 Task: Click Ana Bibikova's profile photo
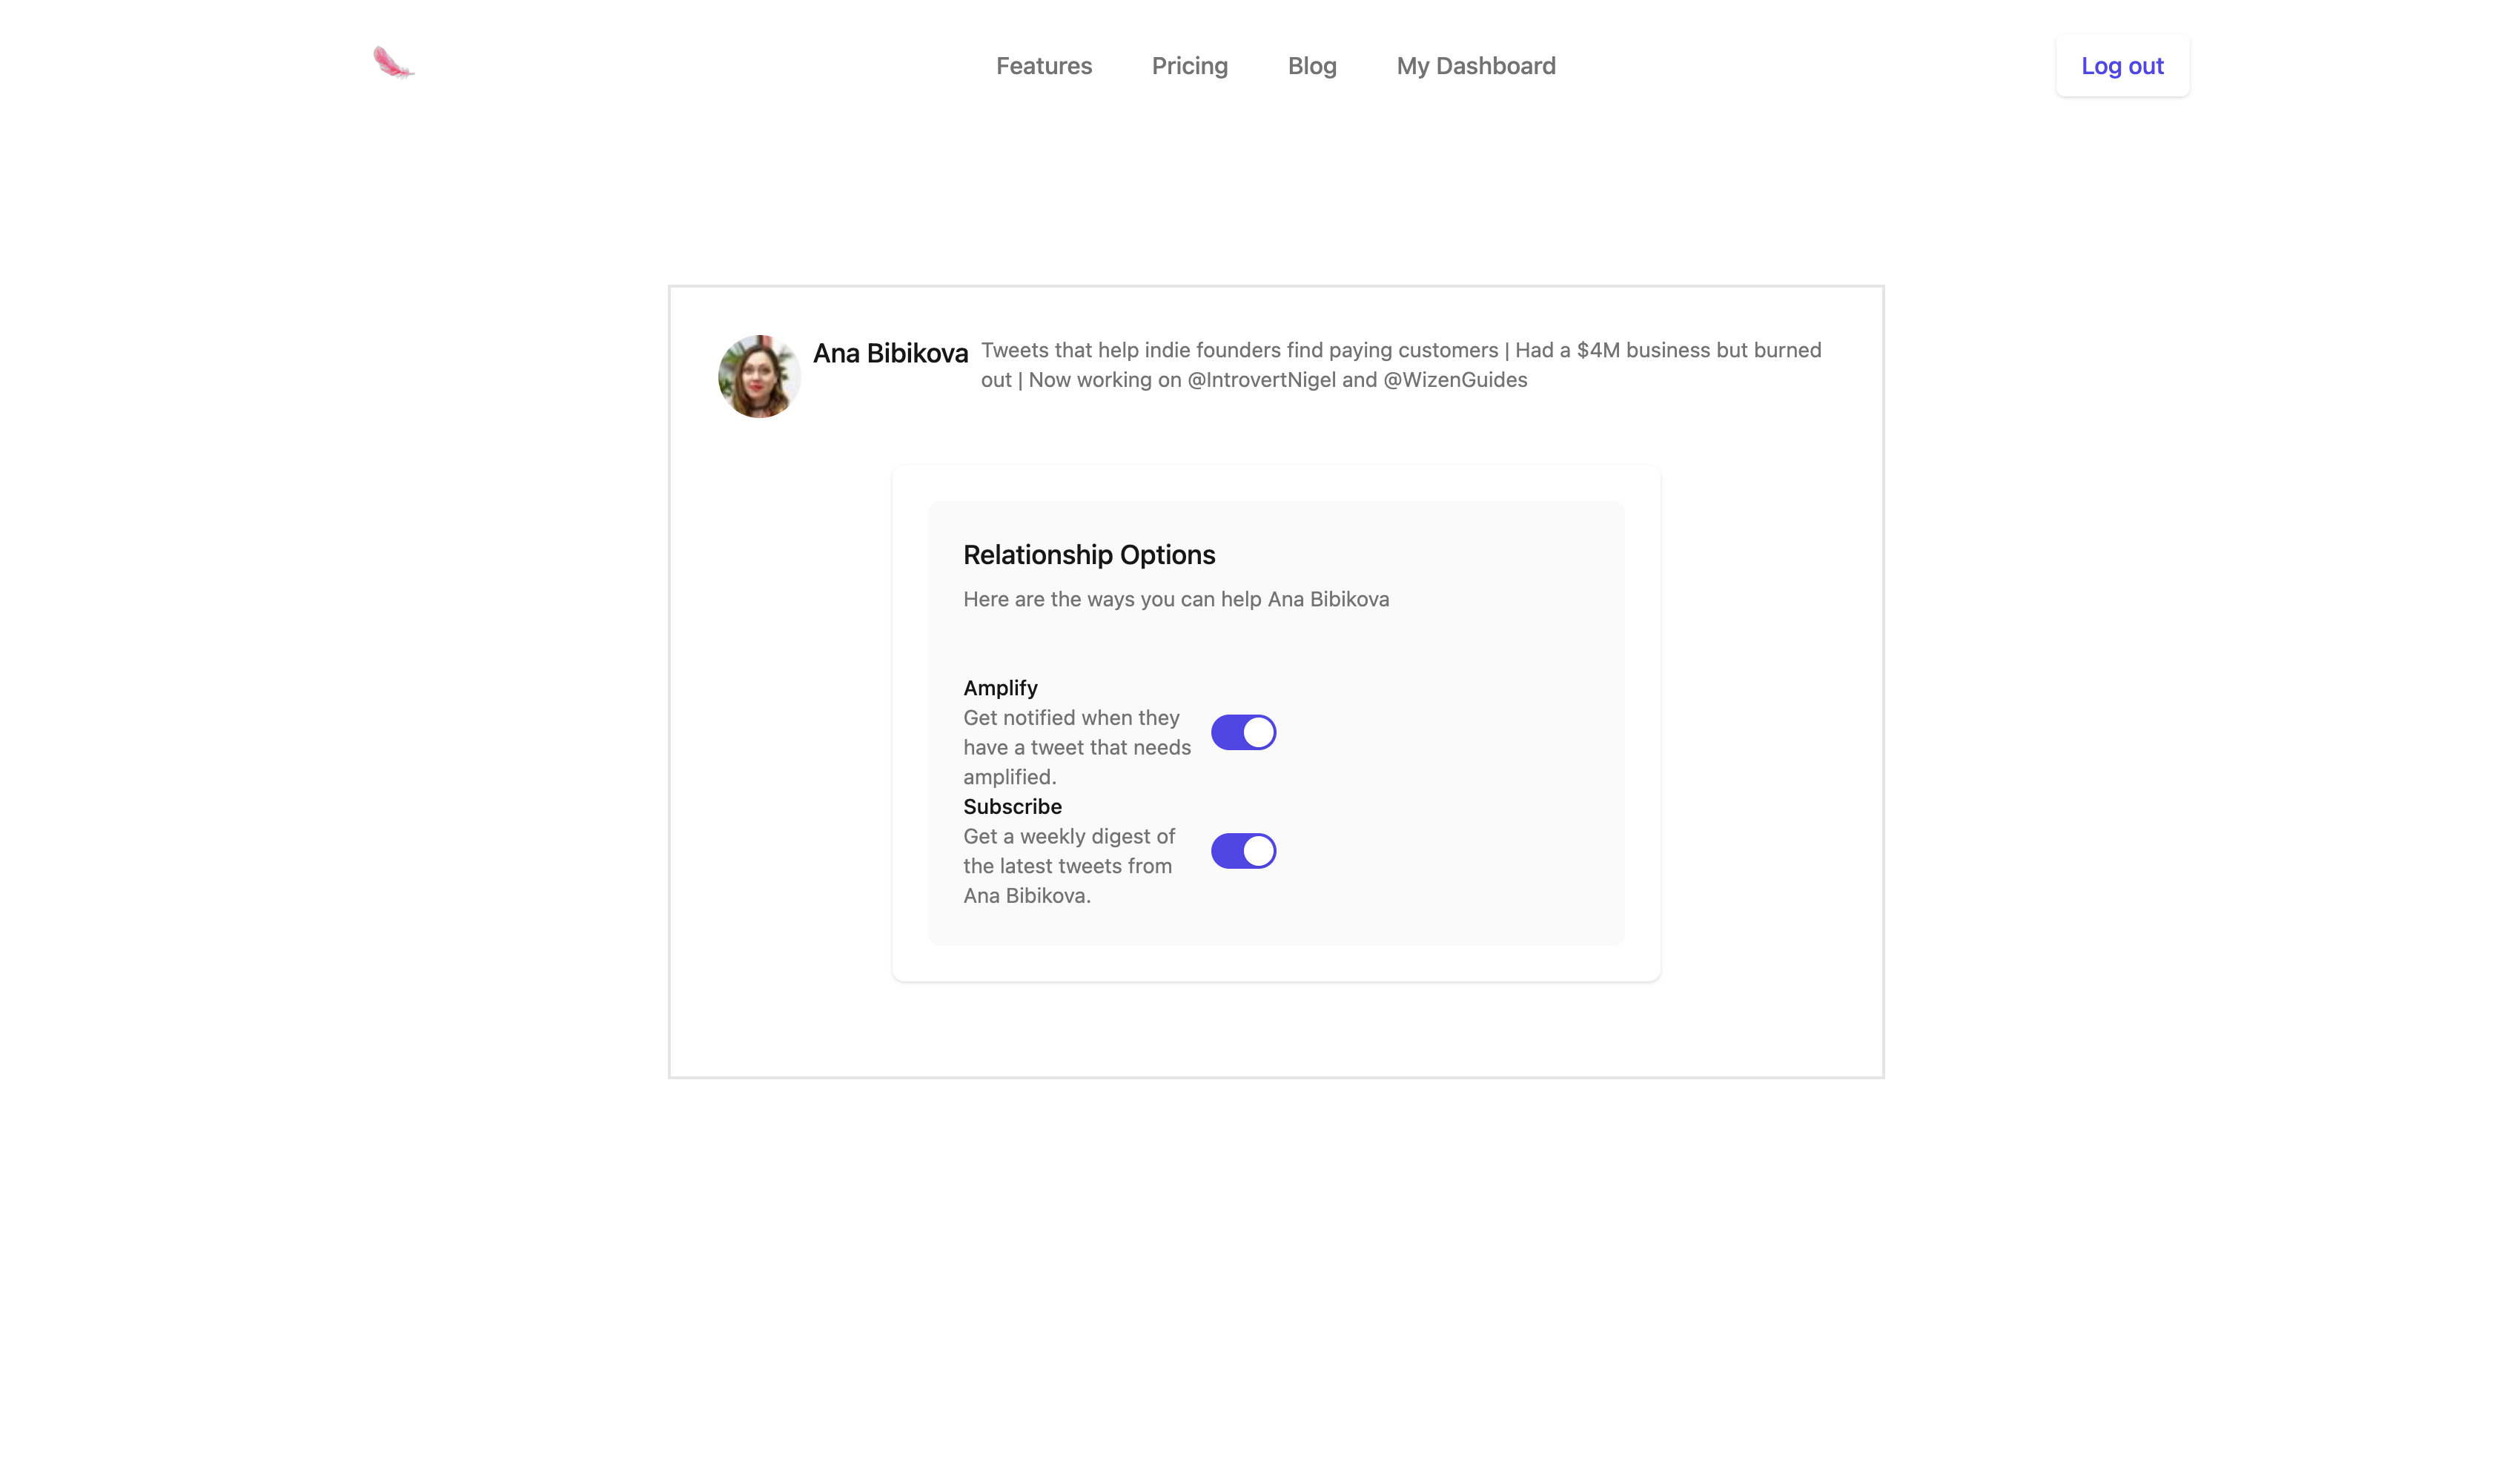(759, 376)
